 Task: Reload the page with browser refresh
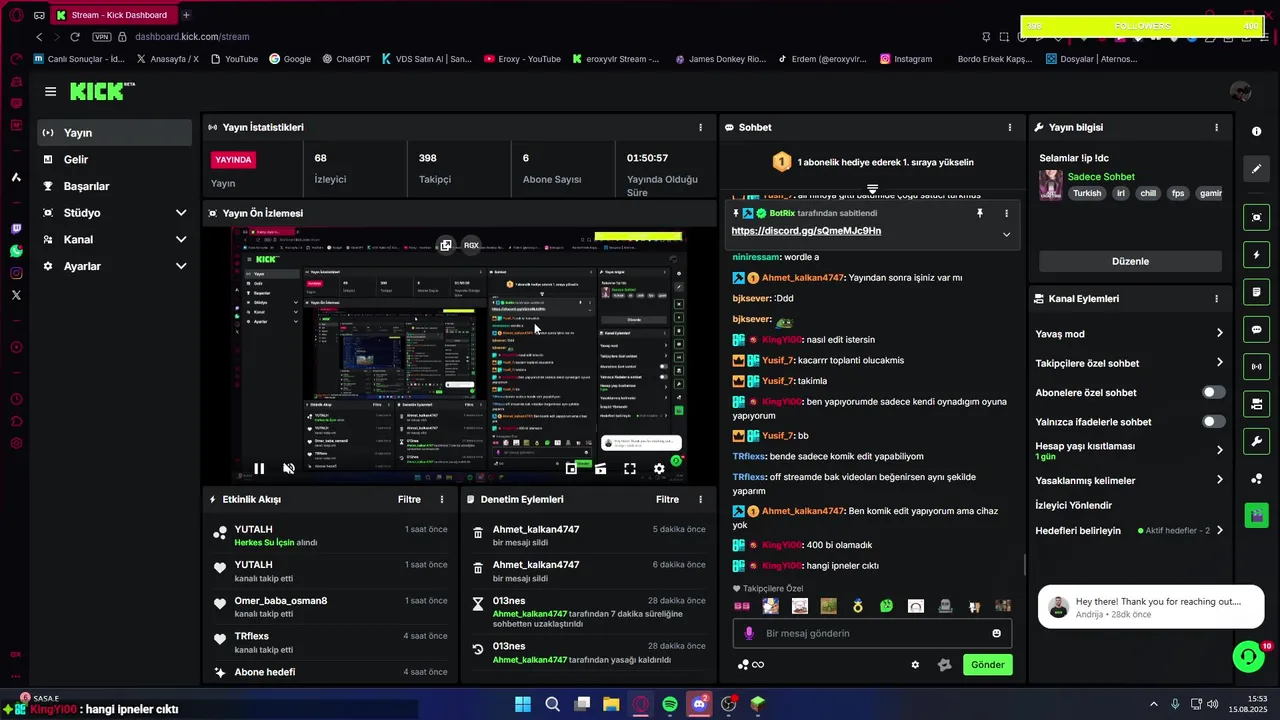coord(74,37)
